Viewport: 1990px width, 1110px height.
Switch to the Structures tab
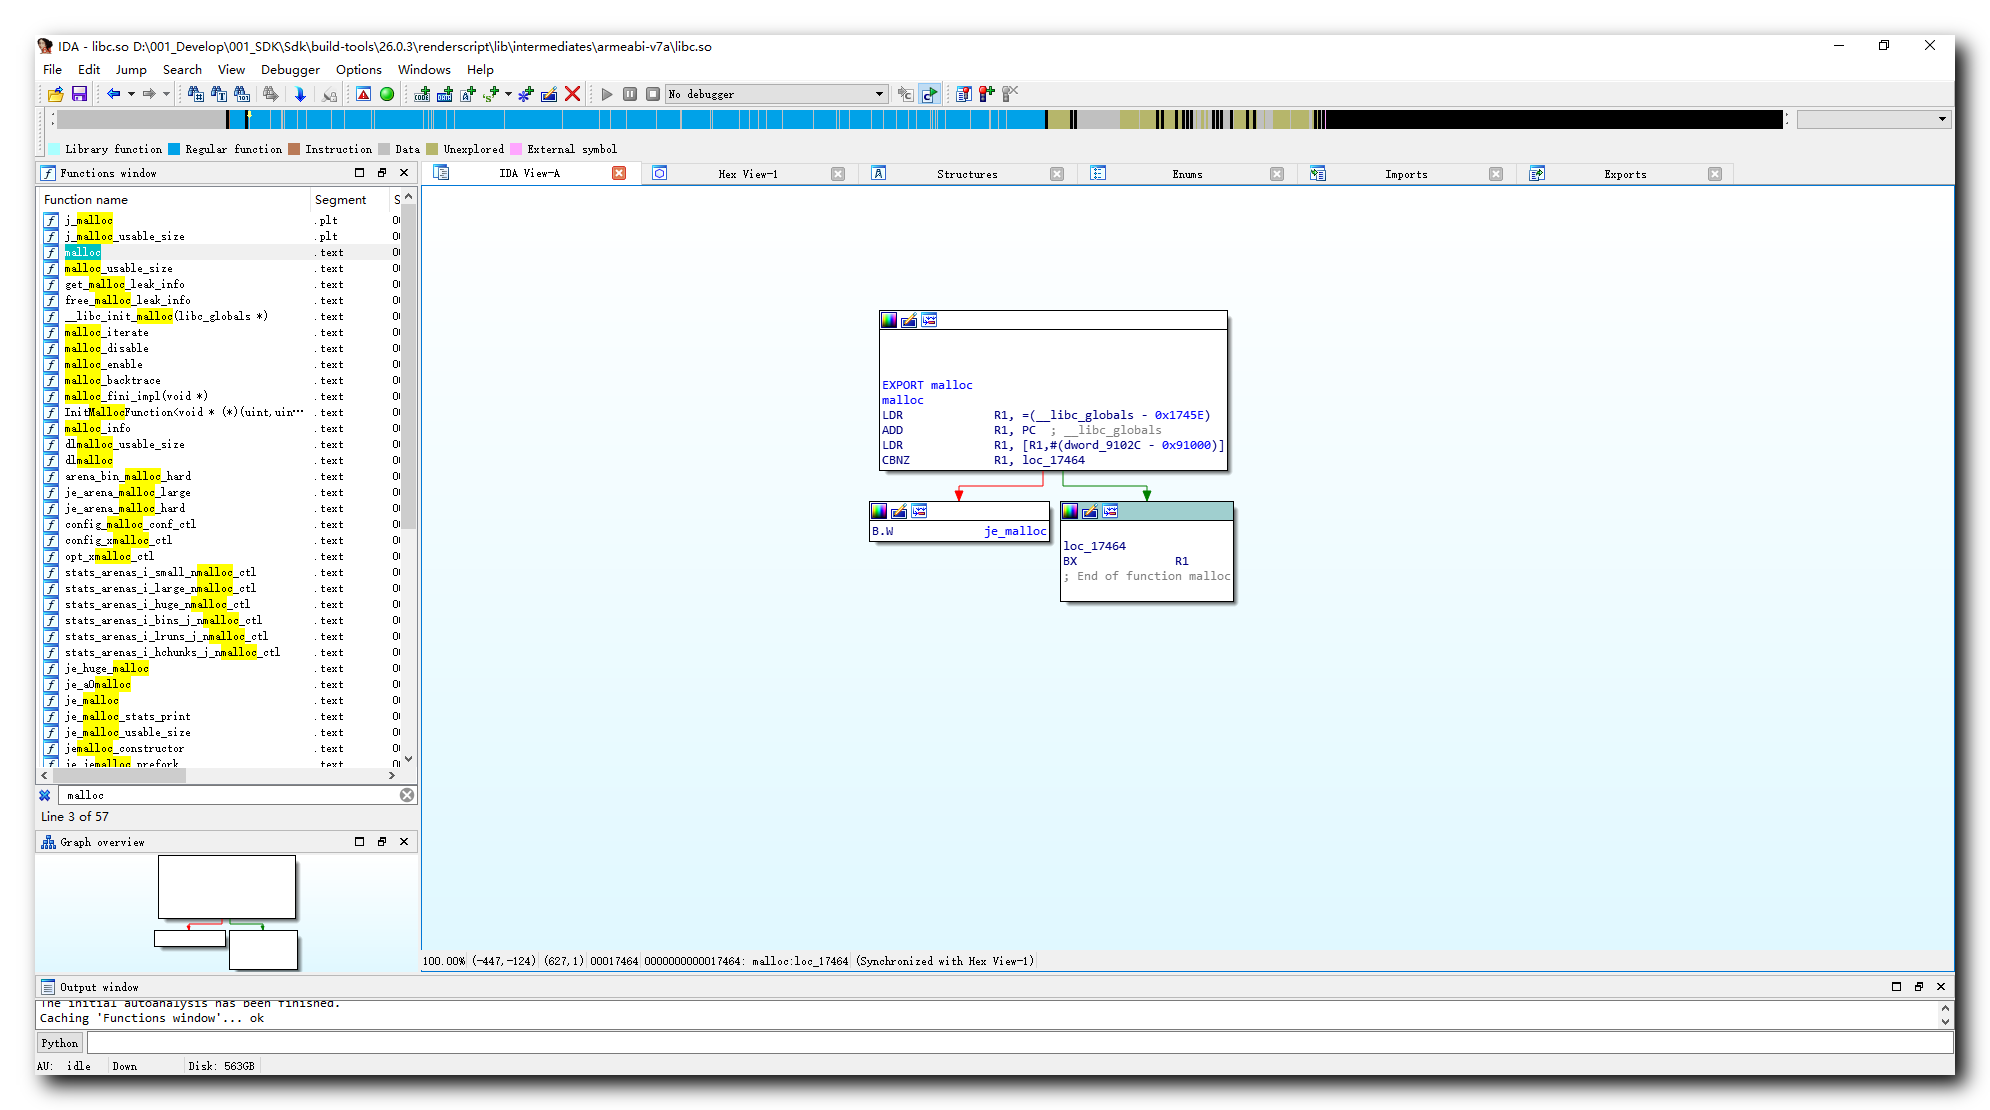967,173
